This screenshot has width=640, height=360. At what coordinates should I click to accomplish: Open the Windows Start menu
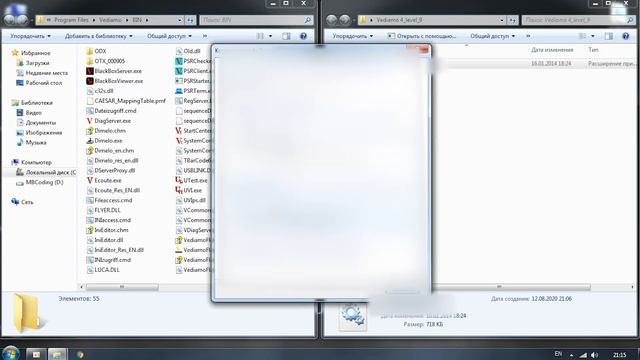tap(11, 353)
